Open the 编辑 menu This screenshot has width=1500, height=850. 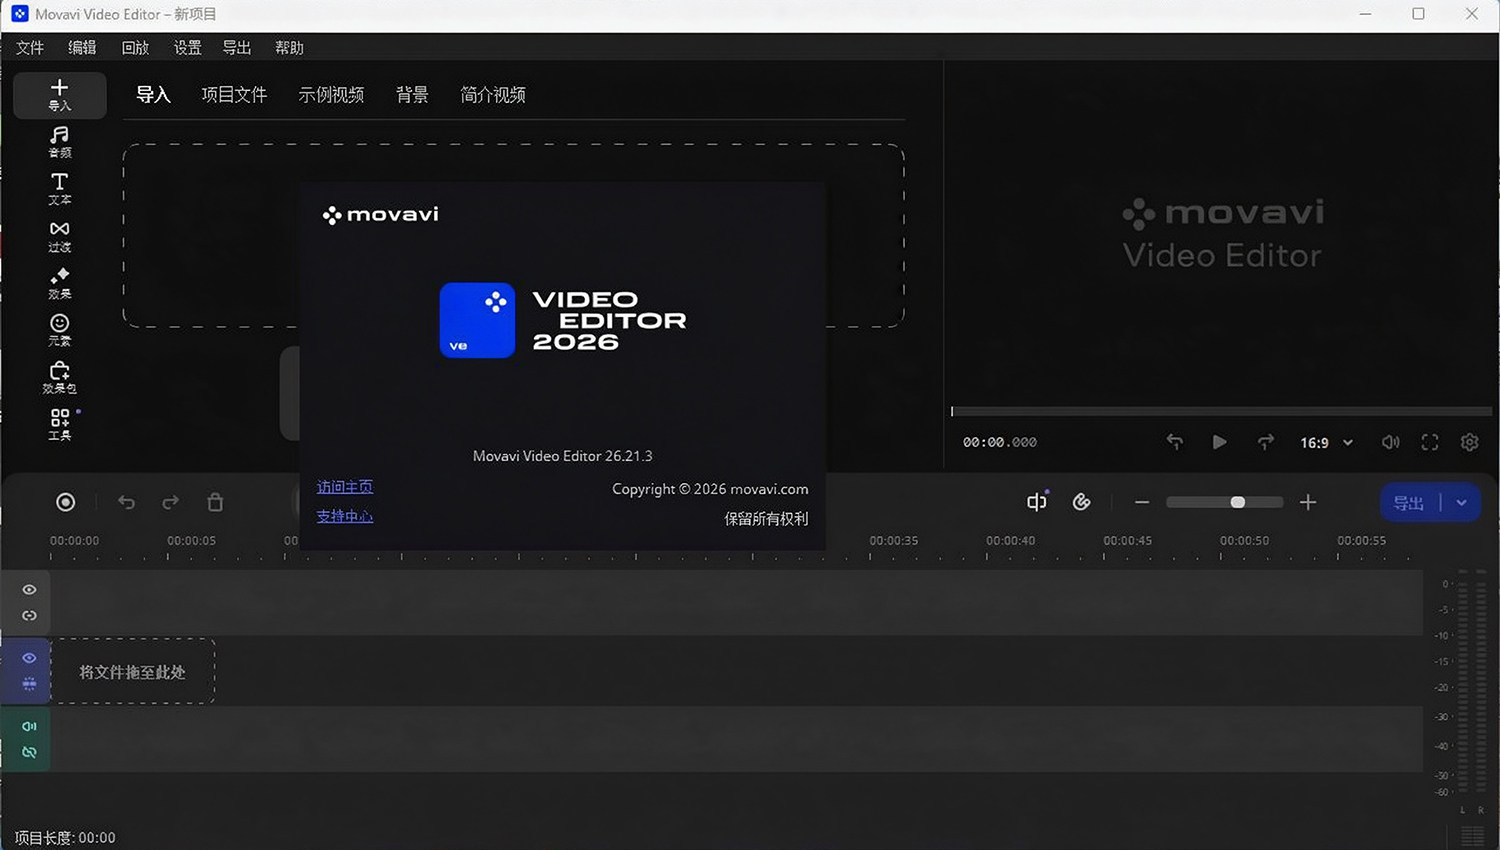[x=82, y=47]
